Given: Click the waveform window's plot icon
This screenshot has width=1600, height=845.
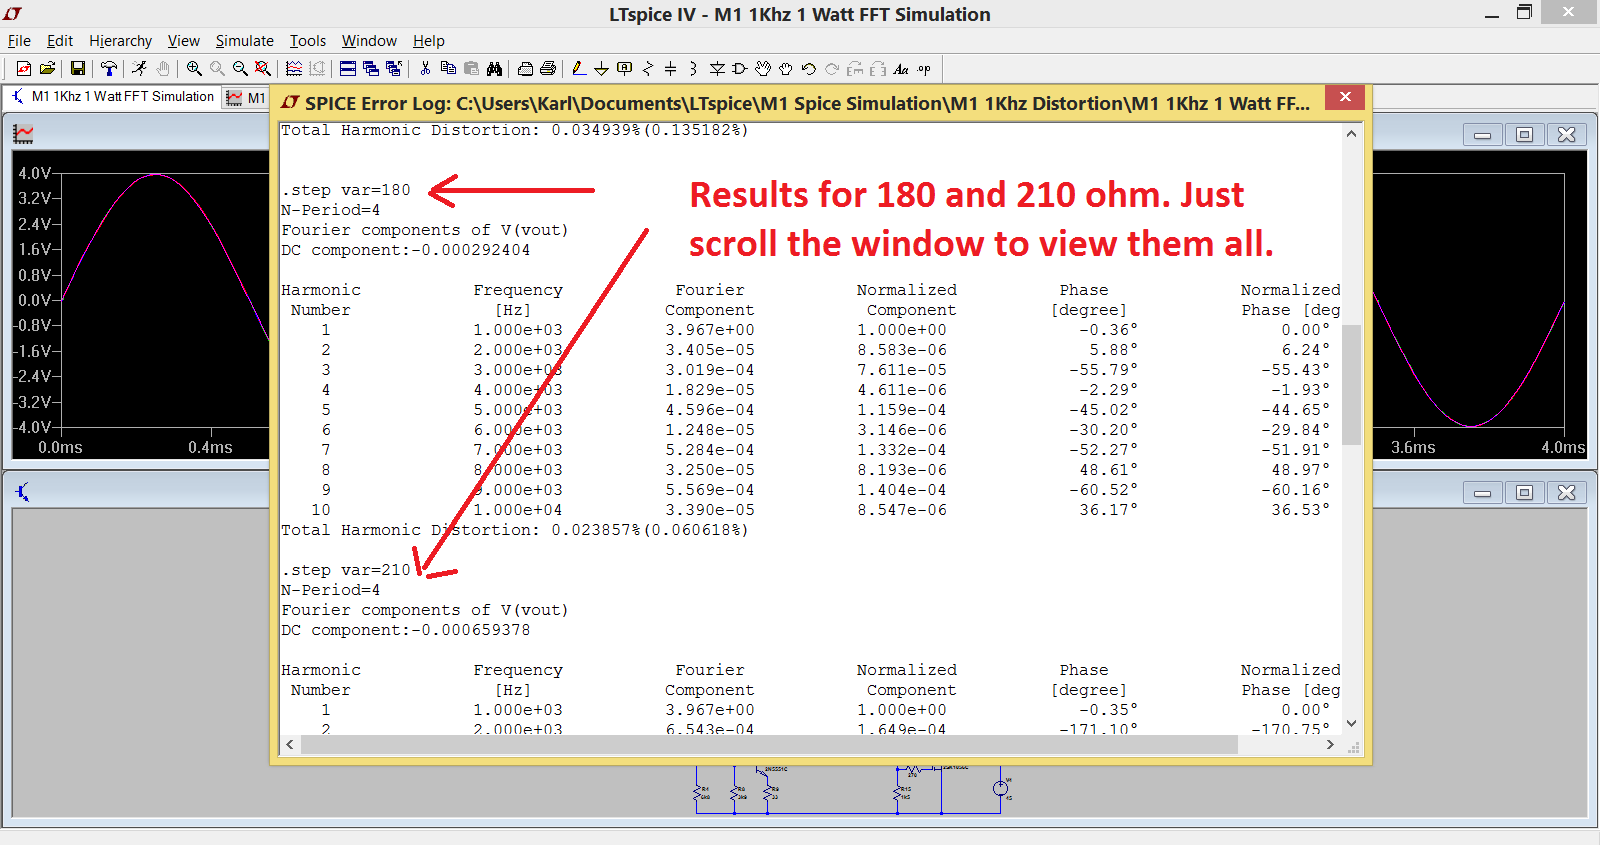Looking at the screenshot, I should point(23,133).
